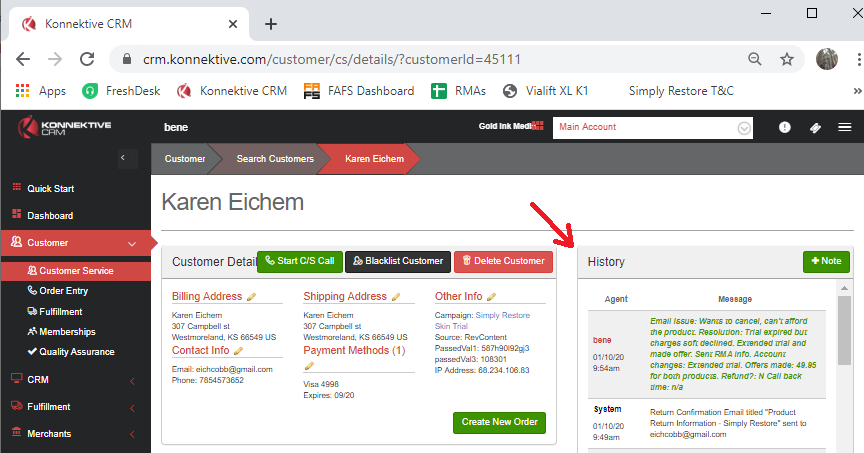Image resolution: width=864 pixels, height=453 pixels.
Task: Open the Main Account dropdown
Action: pos(743,128)
